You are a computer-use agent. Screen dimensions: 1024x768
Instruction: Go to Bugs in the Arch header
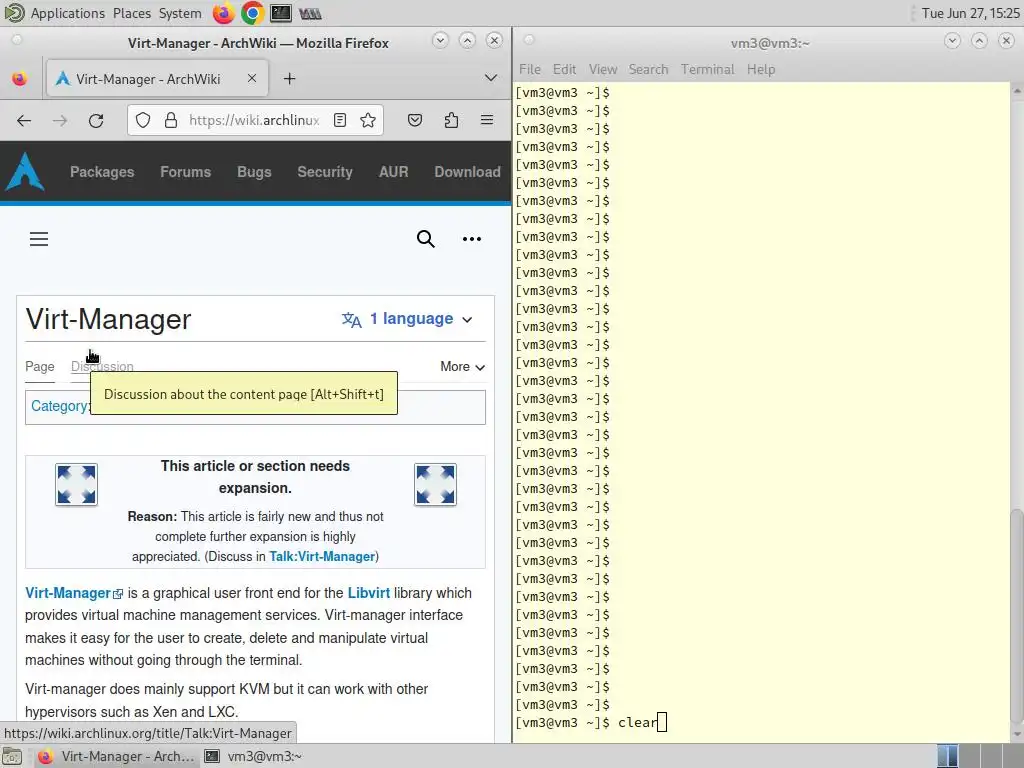[x=254, y=172]
